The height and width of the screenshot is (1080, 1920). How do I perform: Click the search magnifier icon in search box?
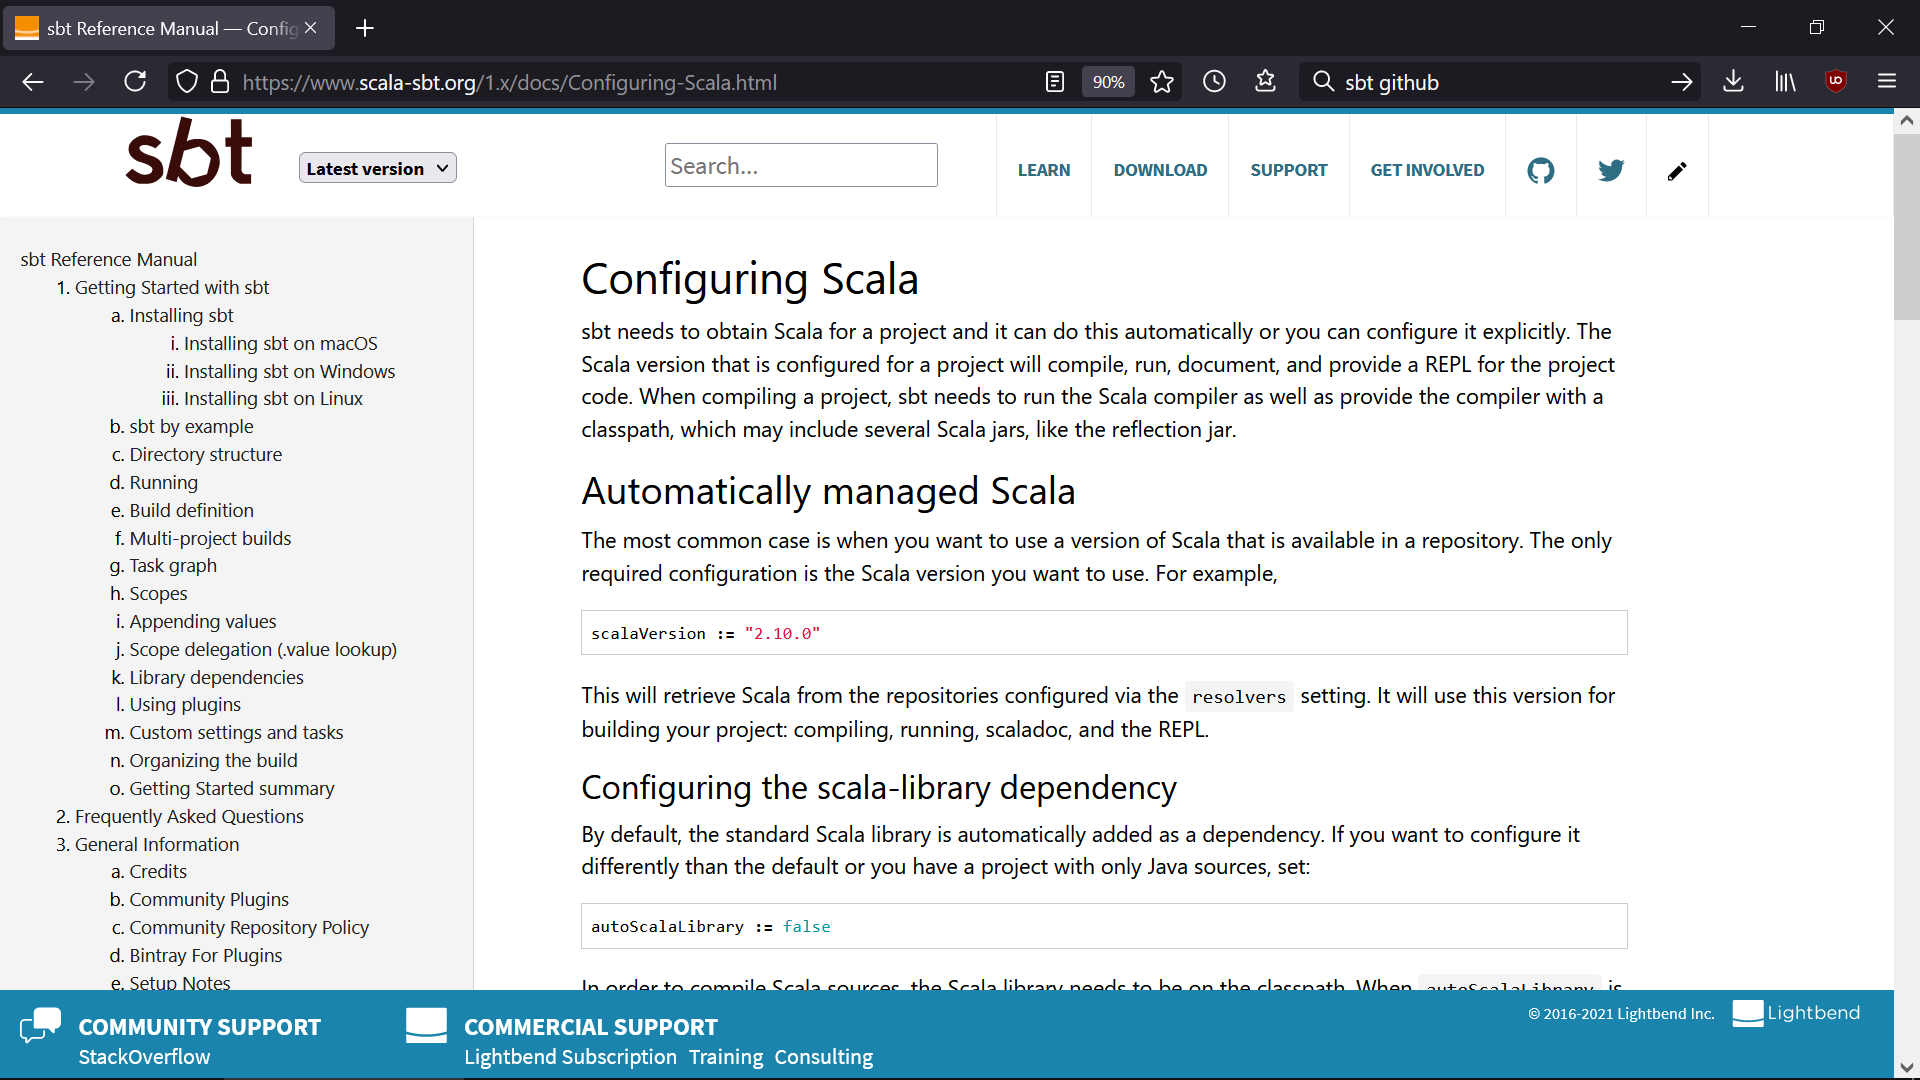1323,82
